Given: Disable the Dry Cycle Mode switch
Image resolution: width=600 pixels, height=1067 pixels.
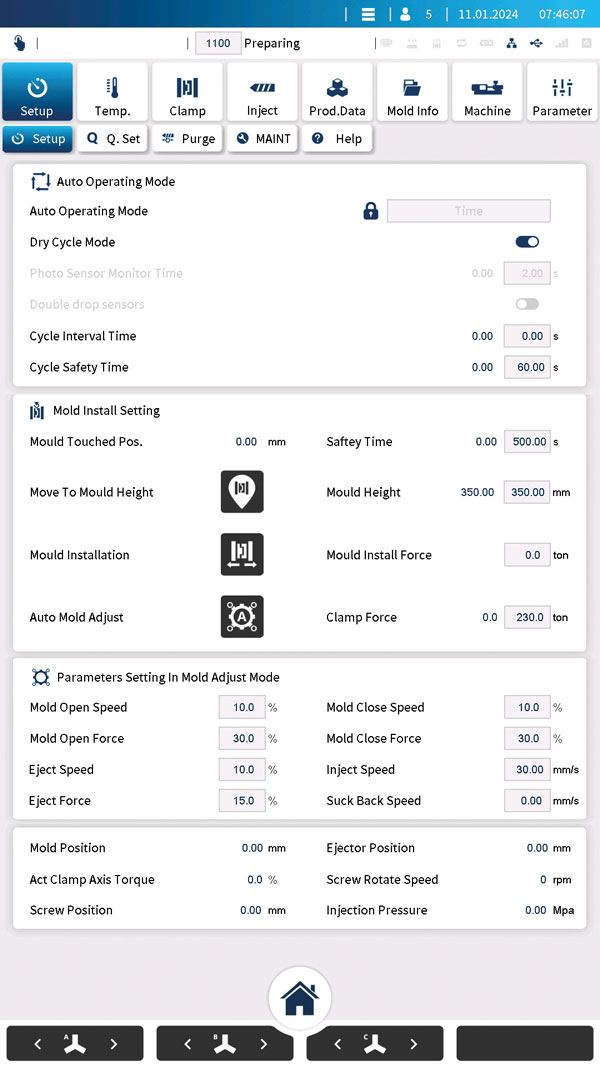Looking at the screenshot, I should 527,242.
